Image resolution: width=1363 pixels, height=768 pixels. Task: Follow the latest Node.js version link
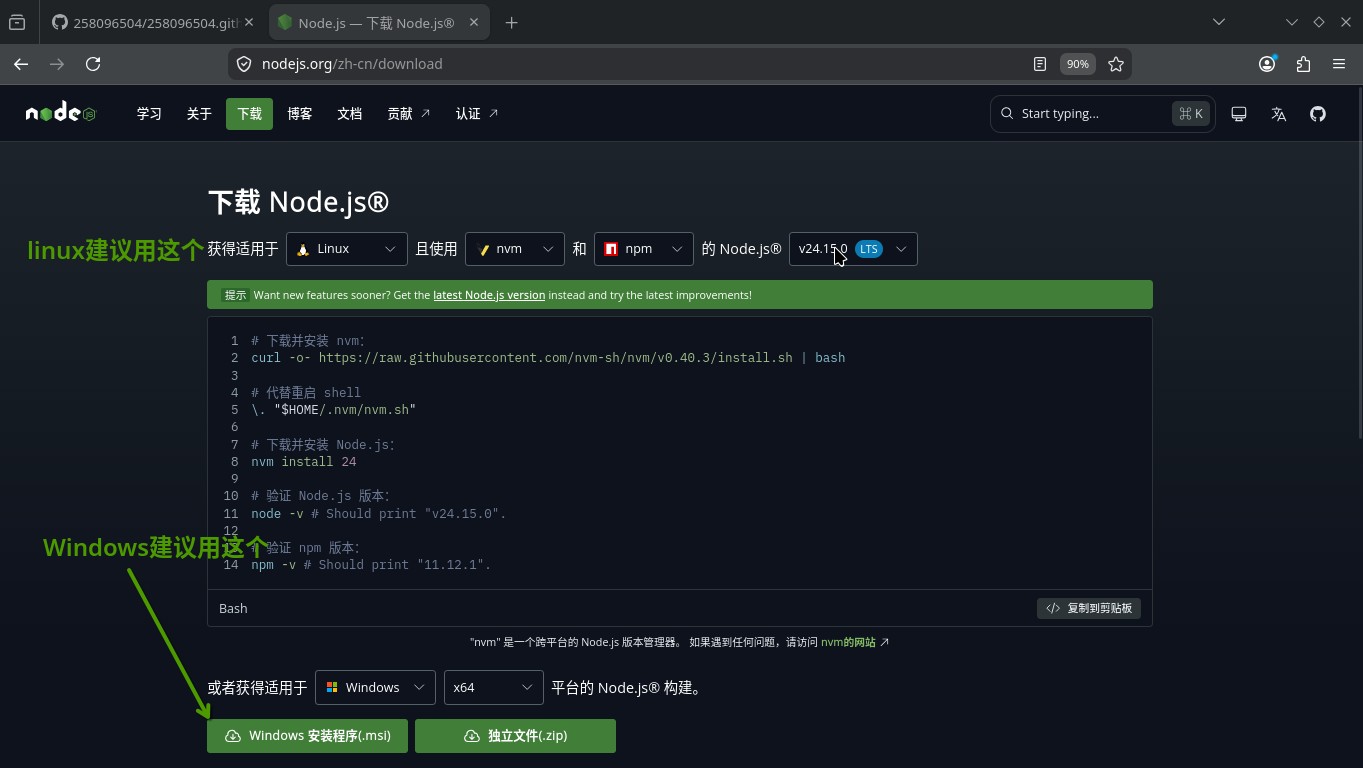pyautogui.click(x=489, y=295)
